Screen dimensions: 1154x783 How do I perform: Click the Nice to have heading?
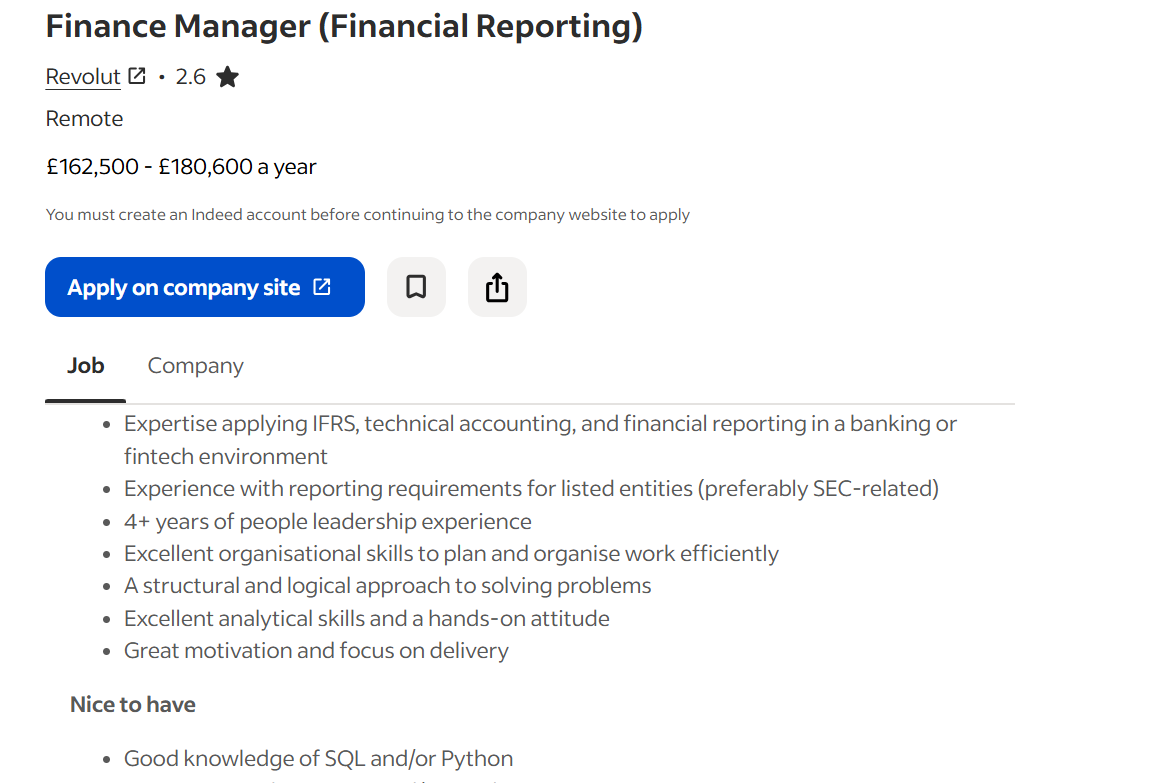[x=133, y=705]
